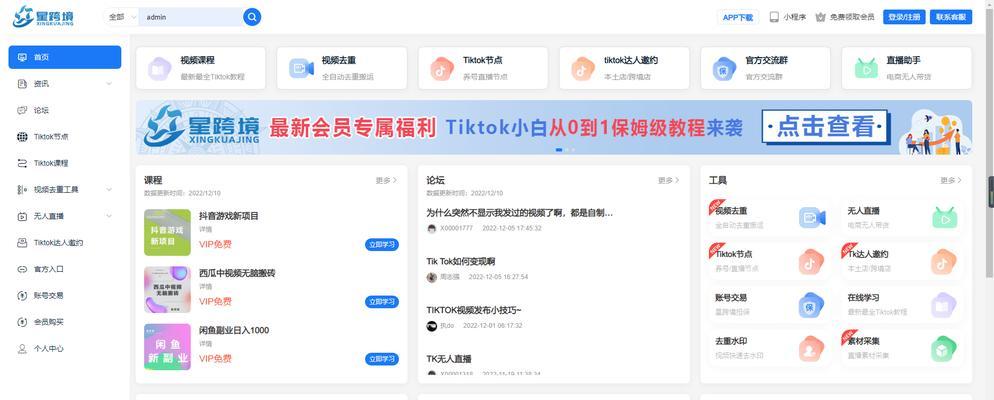
Task: Click the 点击查看 banner button
Action: pyautogui.click(x=825, y=127)
